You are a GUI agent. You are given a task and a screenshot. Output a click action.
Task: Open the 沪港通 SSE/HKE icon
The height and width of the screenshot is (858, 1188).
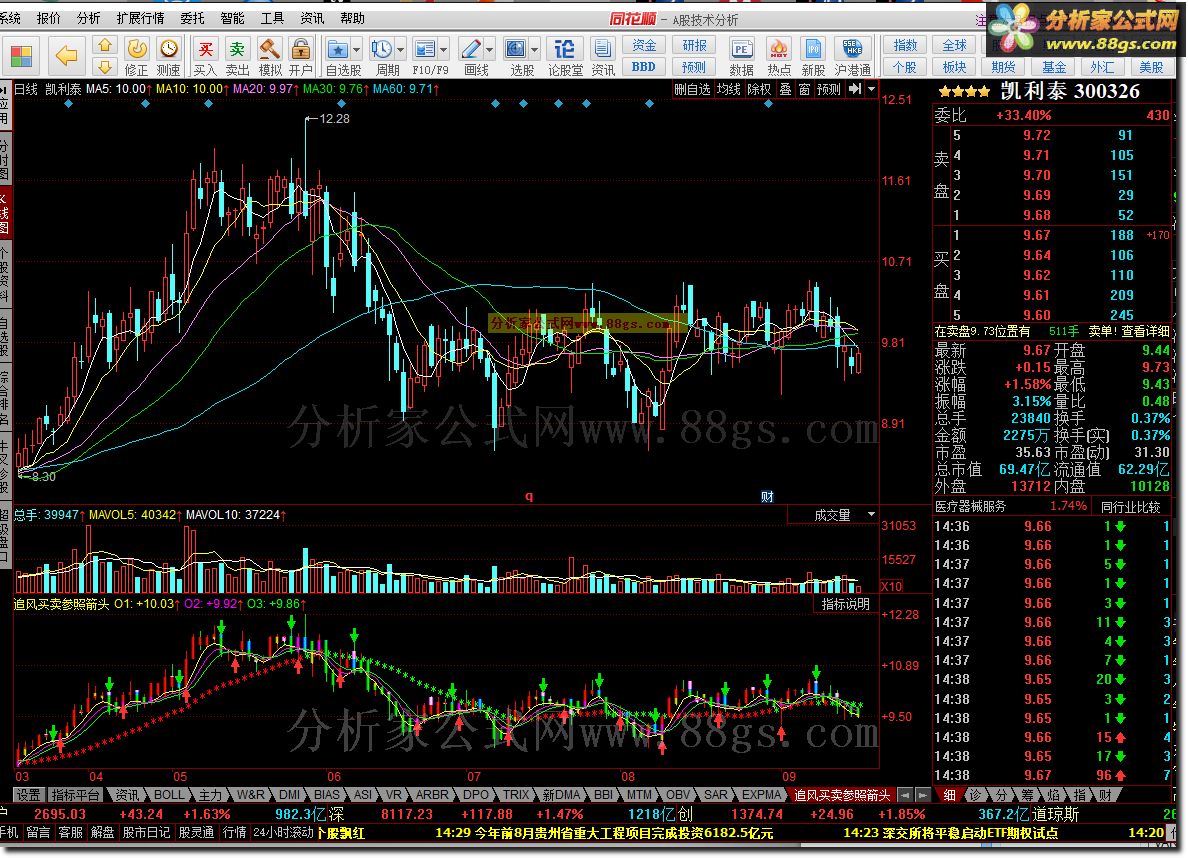[x=852, y=50]
